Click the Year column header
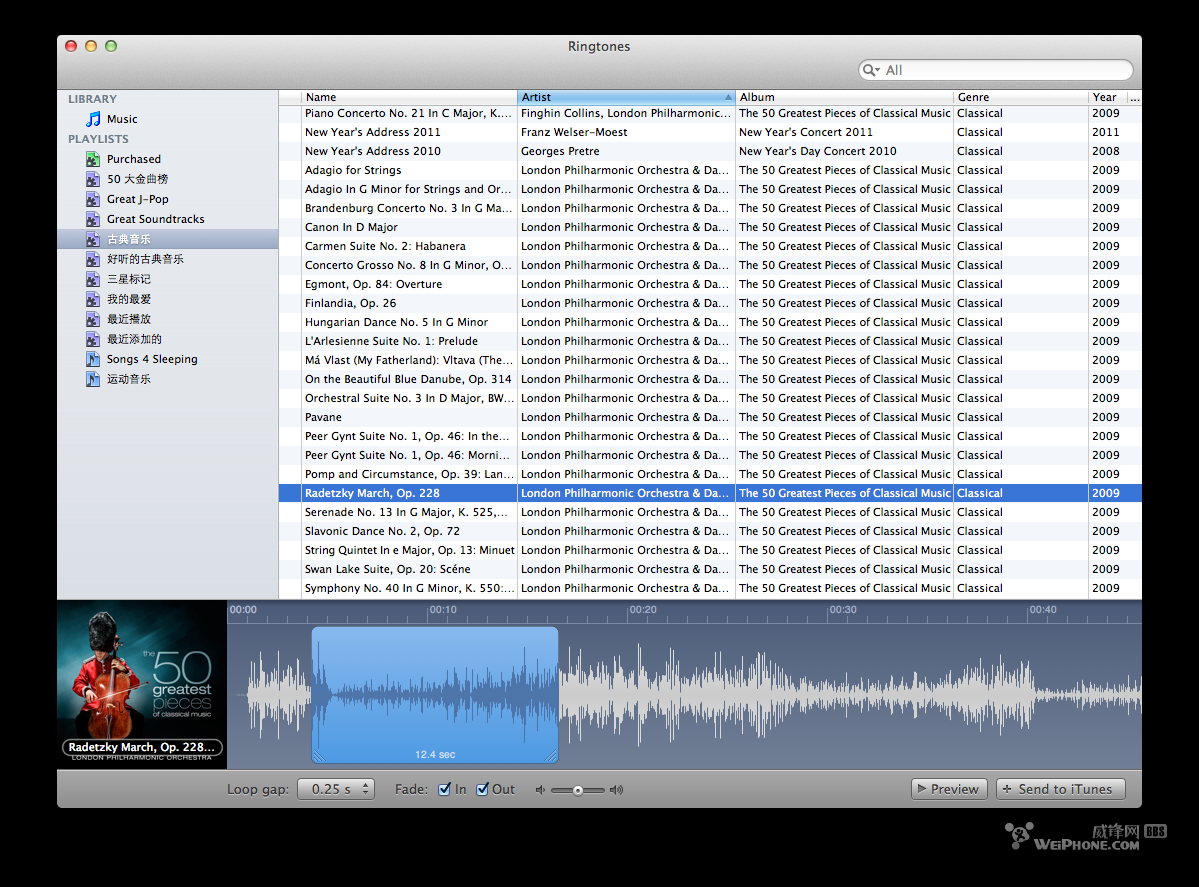The image size is (1199, 887). (1107, 97)
